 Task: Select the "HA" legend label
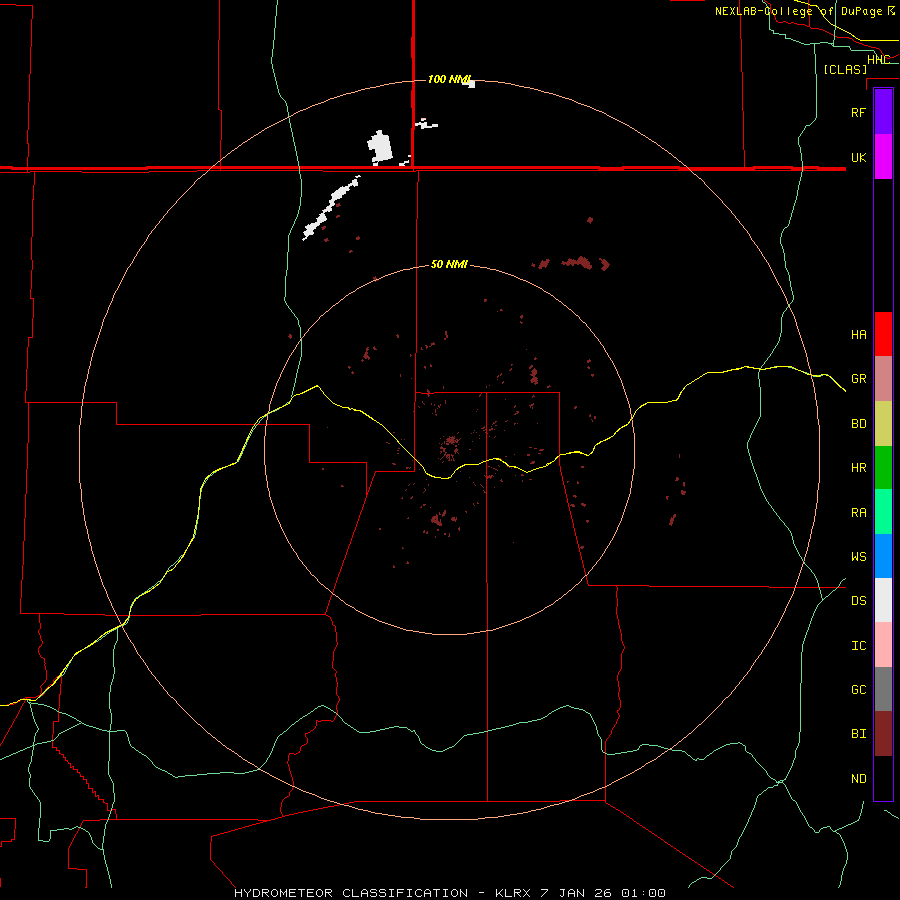coord(858,334)
